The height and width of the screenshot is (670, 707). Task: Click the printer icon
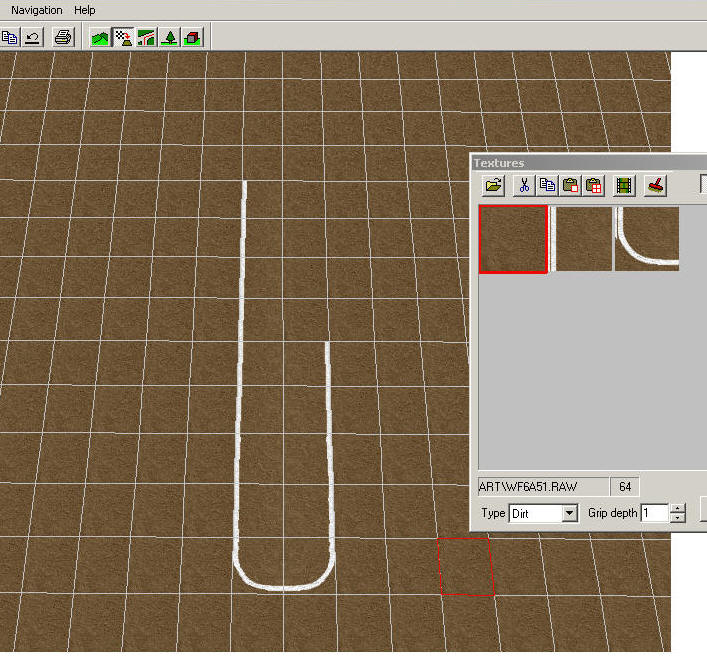[63, 38]
